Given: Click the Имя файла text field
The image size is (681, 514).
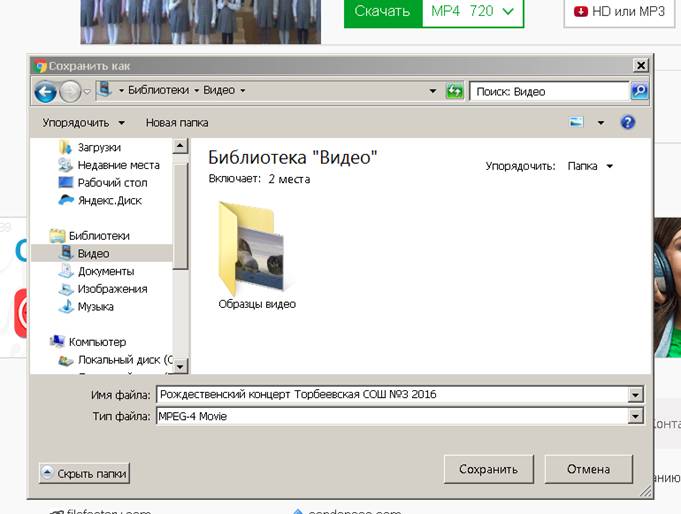Looking at the screenshot, I should tap(391, 395).
